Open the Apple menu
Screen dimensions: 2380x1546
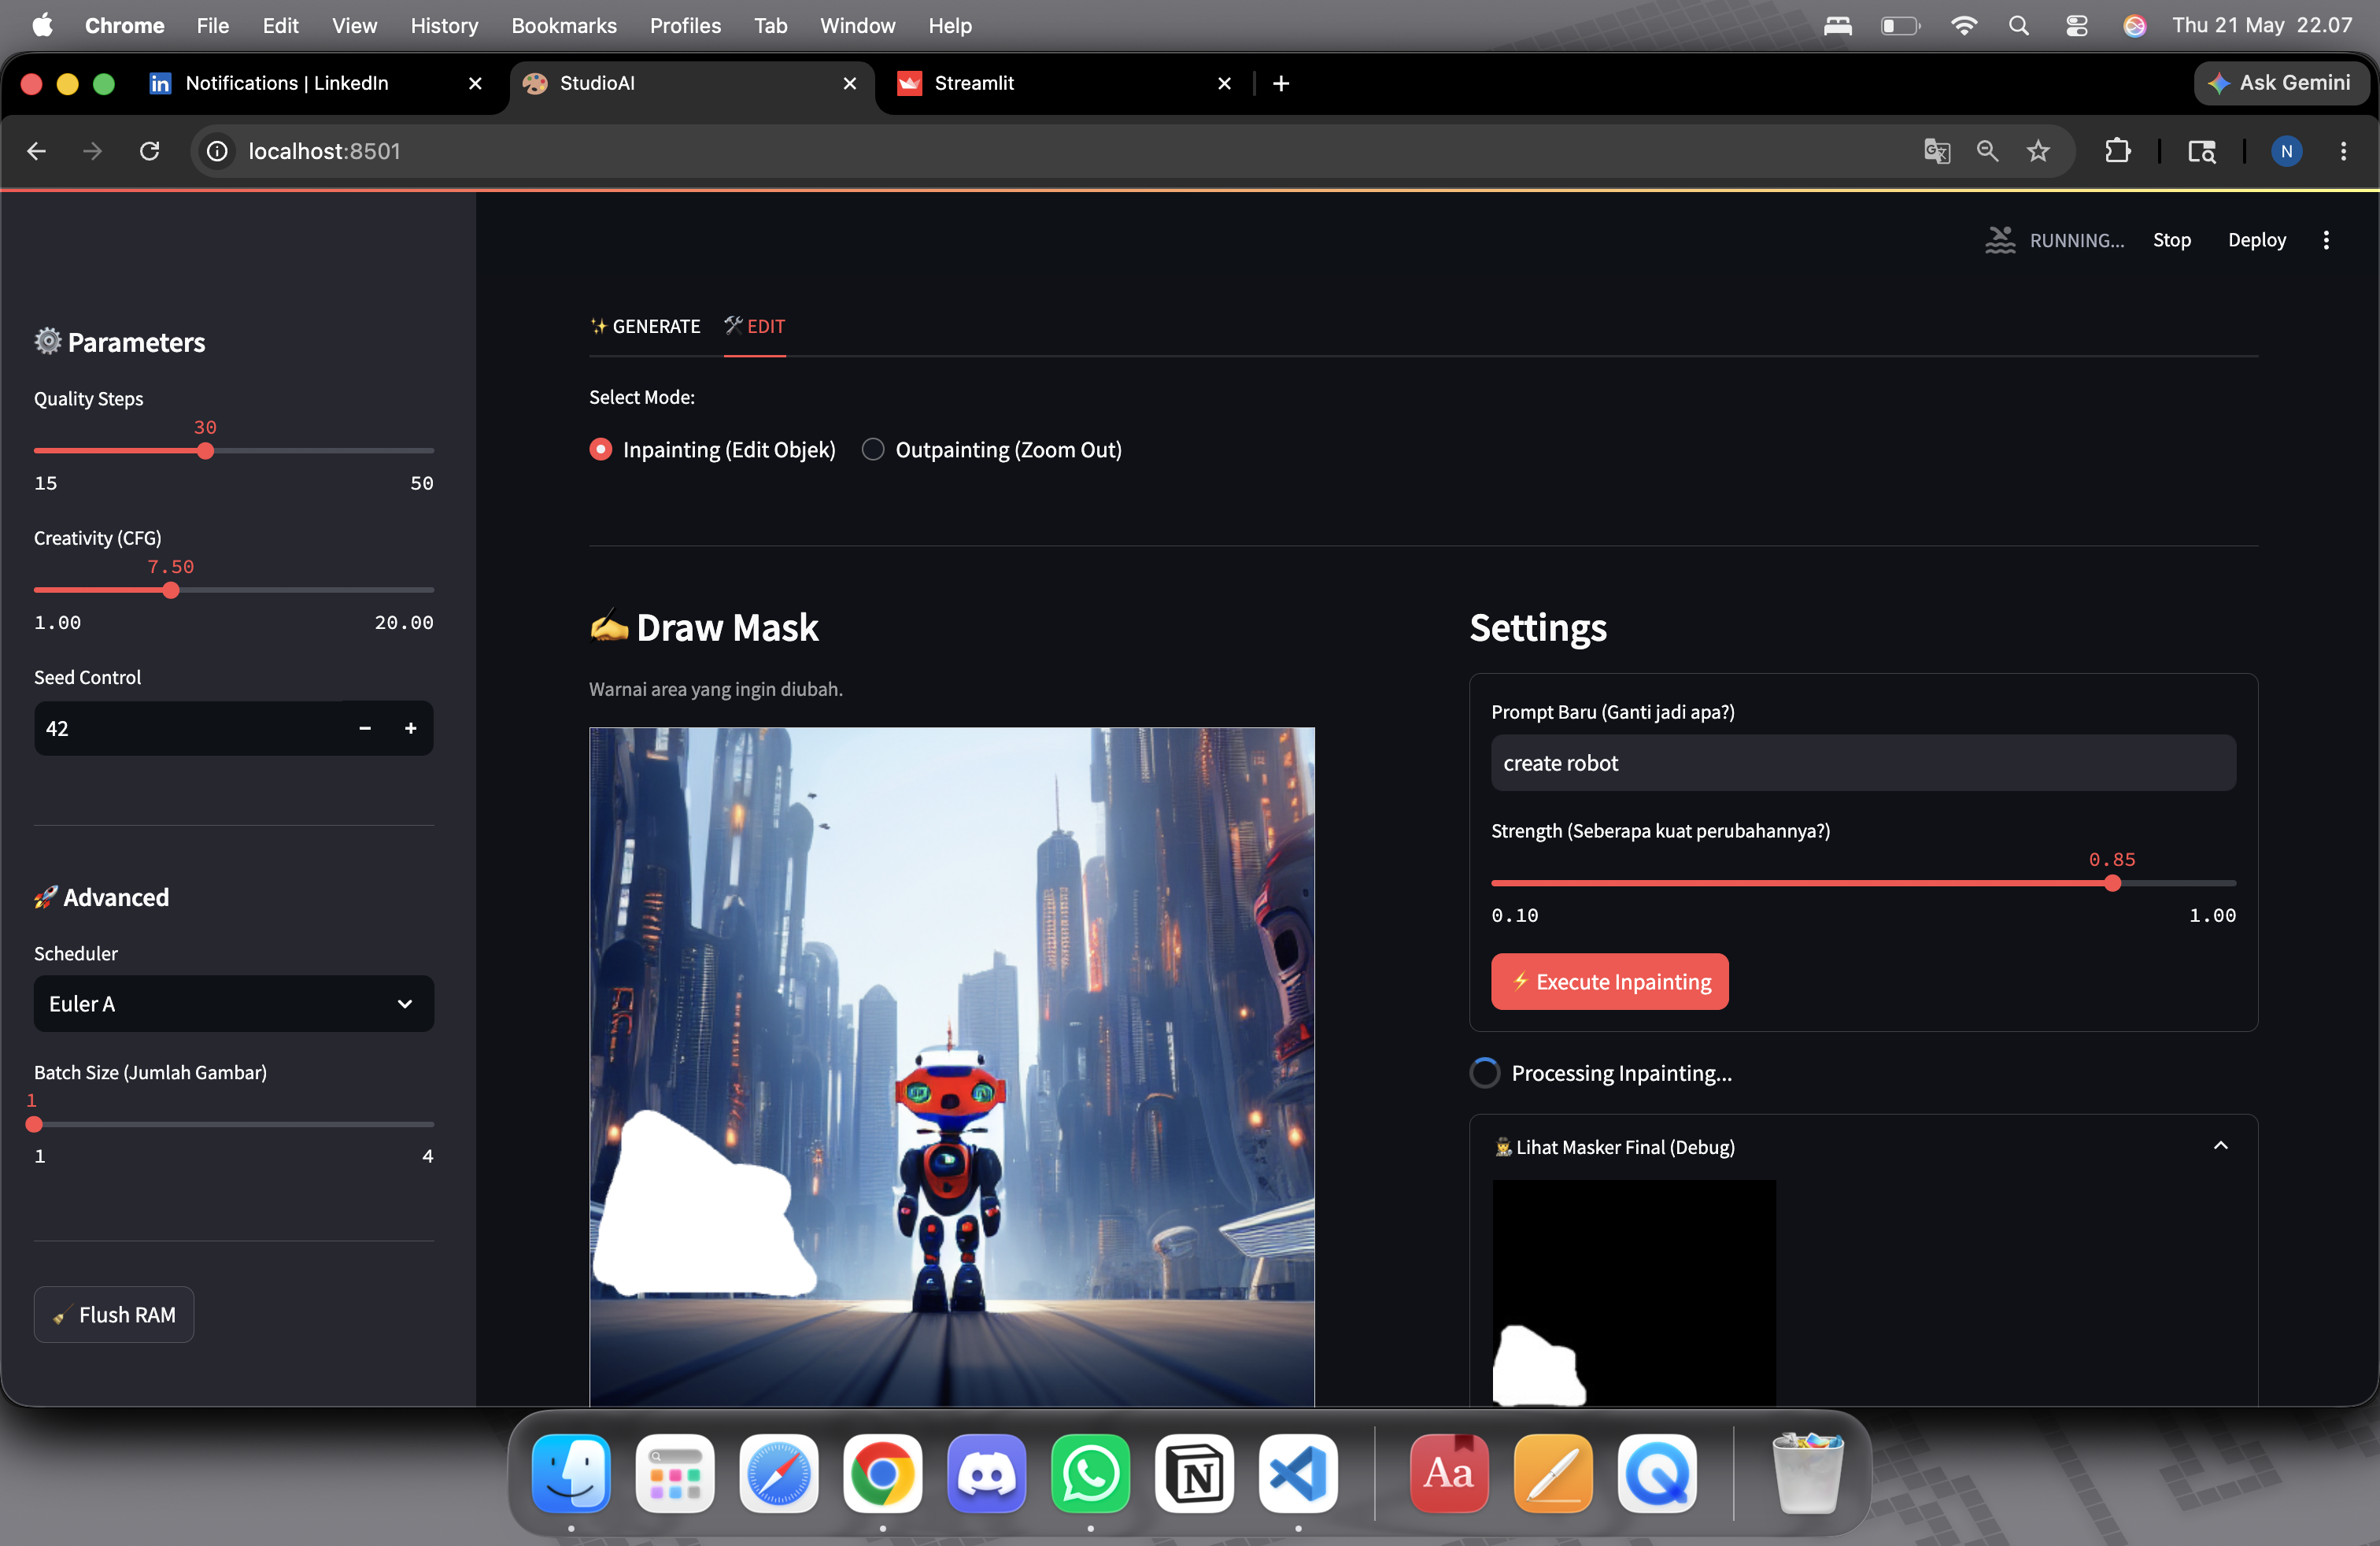click(x=42, y=25)
